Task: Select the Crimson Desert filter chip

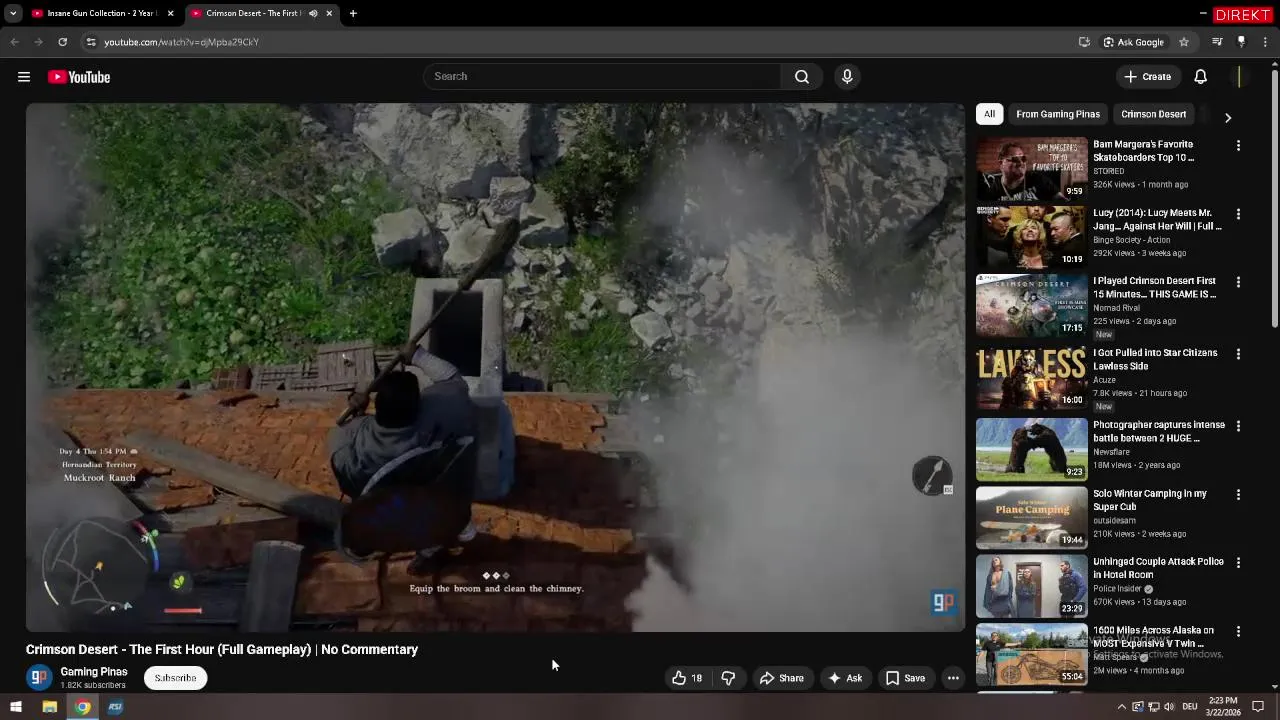Action: [x=1154, y=114]
